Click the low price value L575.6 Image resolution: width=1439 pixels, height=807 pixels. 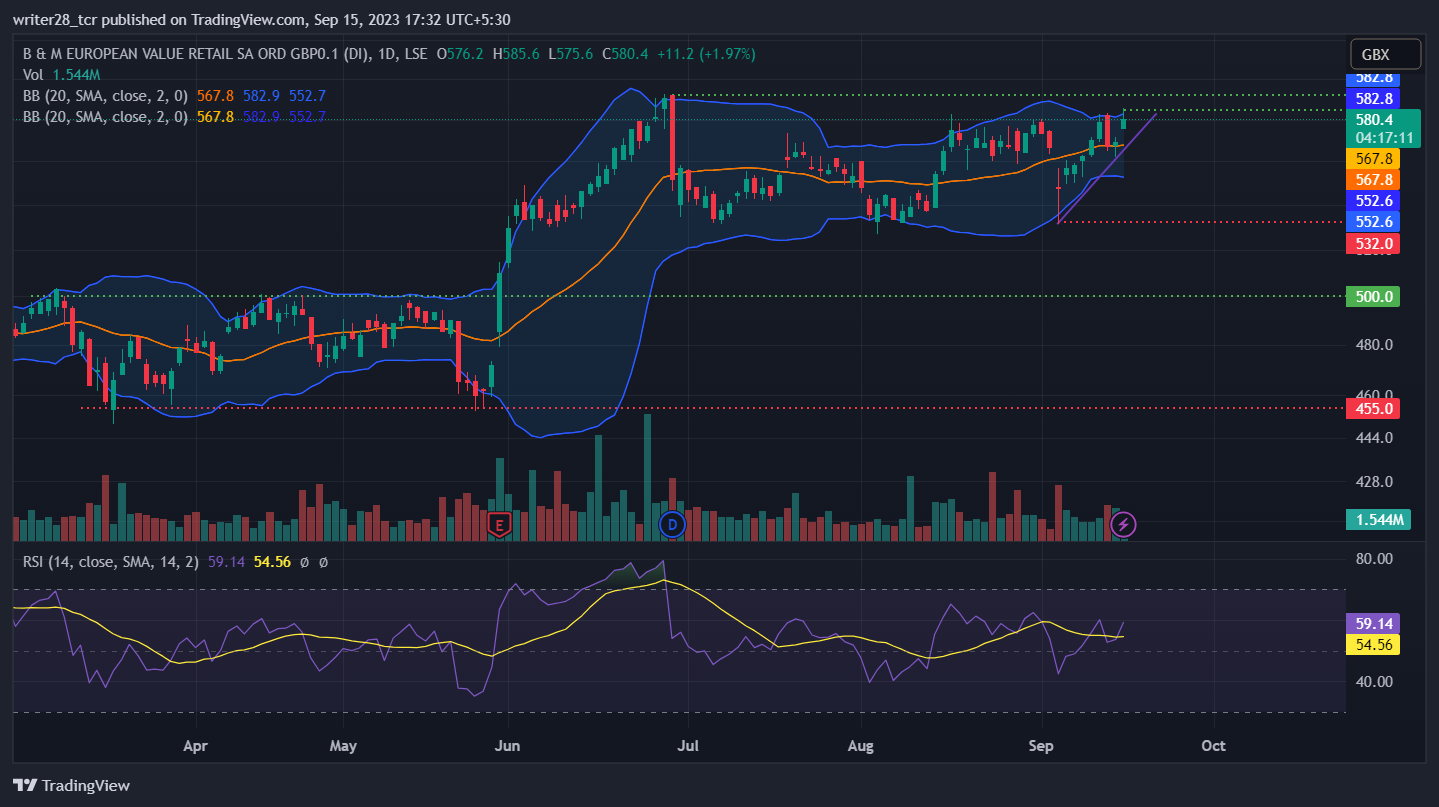point(572,54)
